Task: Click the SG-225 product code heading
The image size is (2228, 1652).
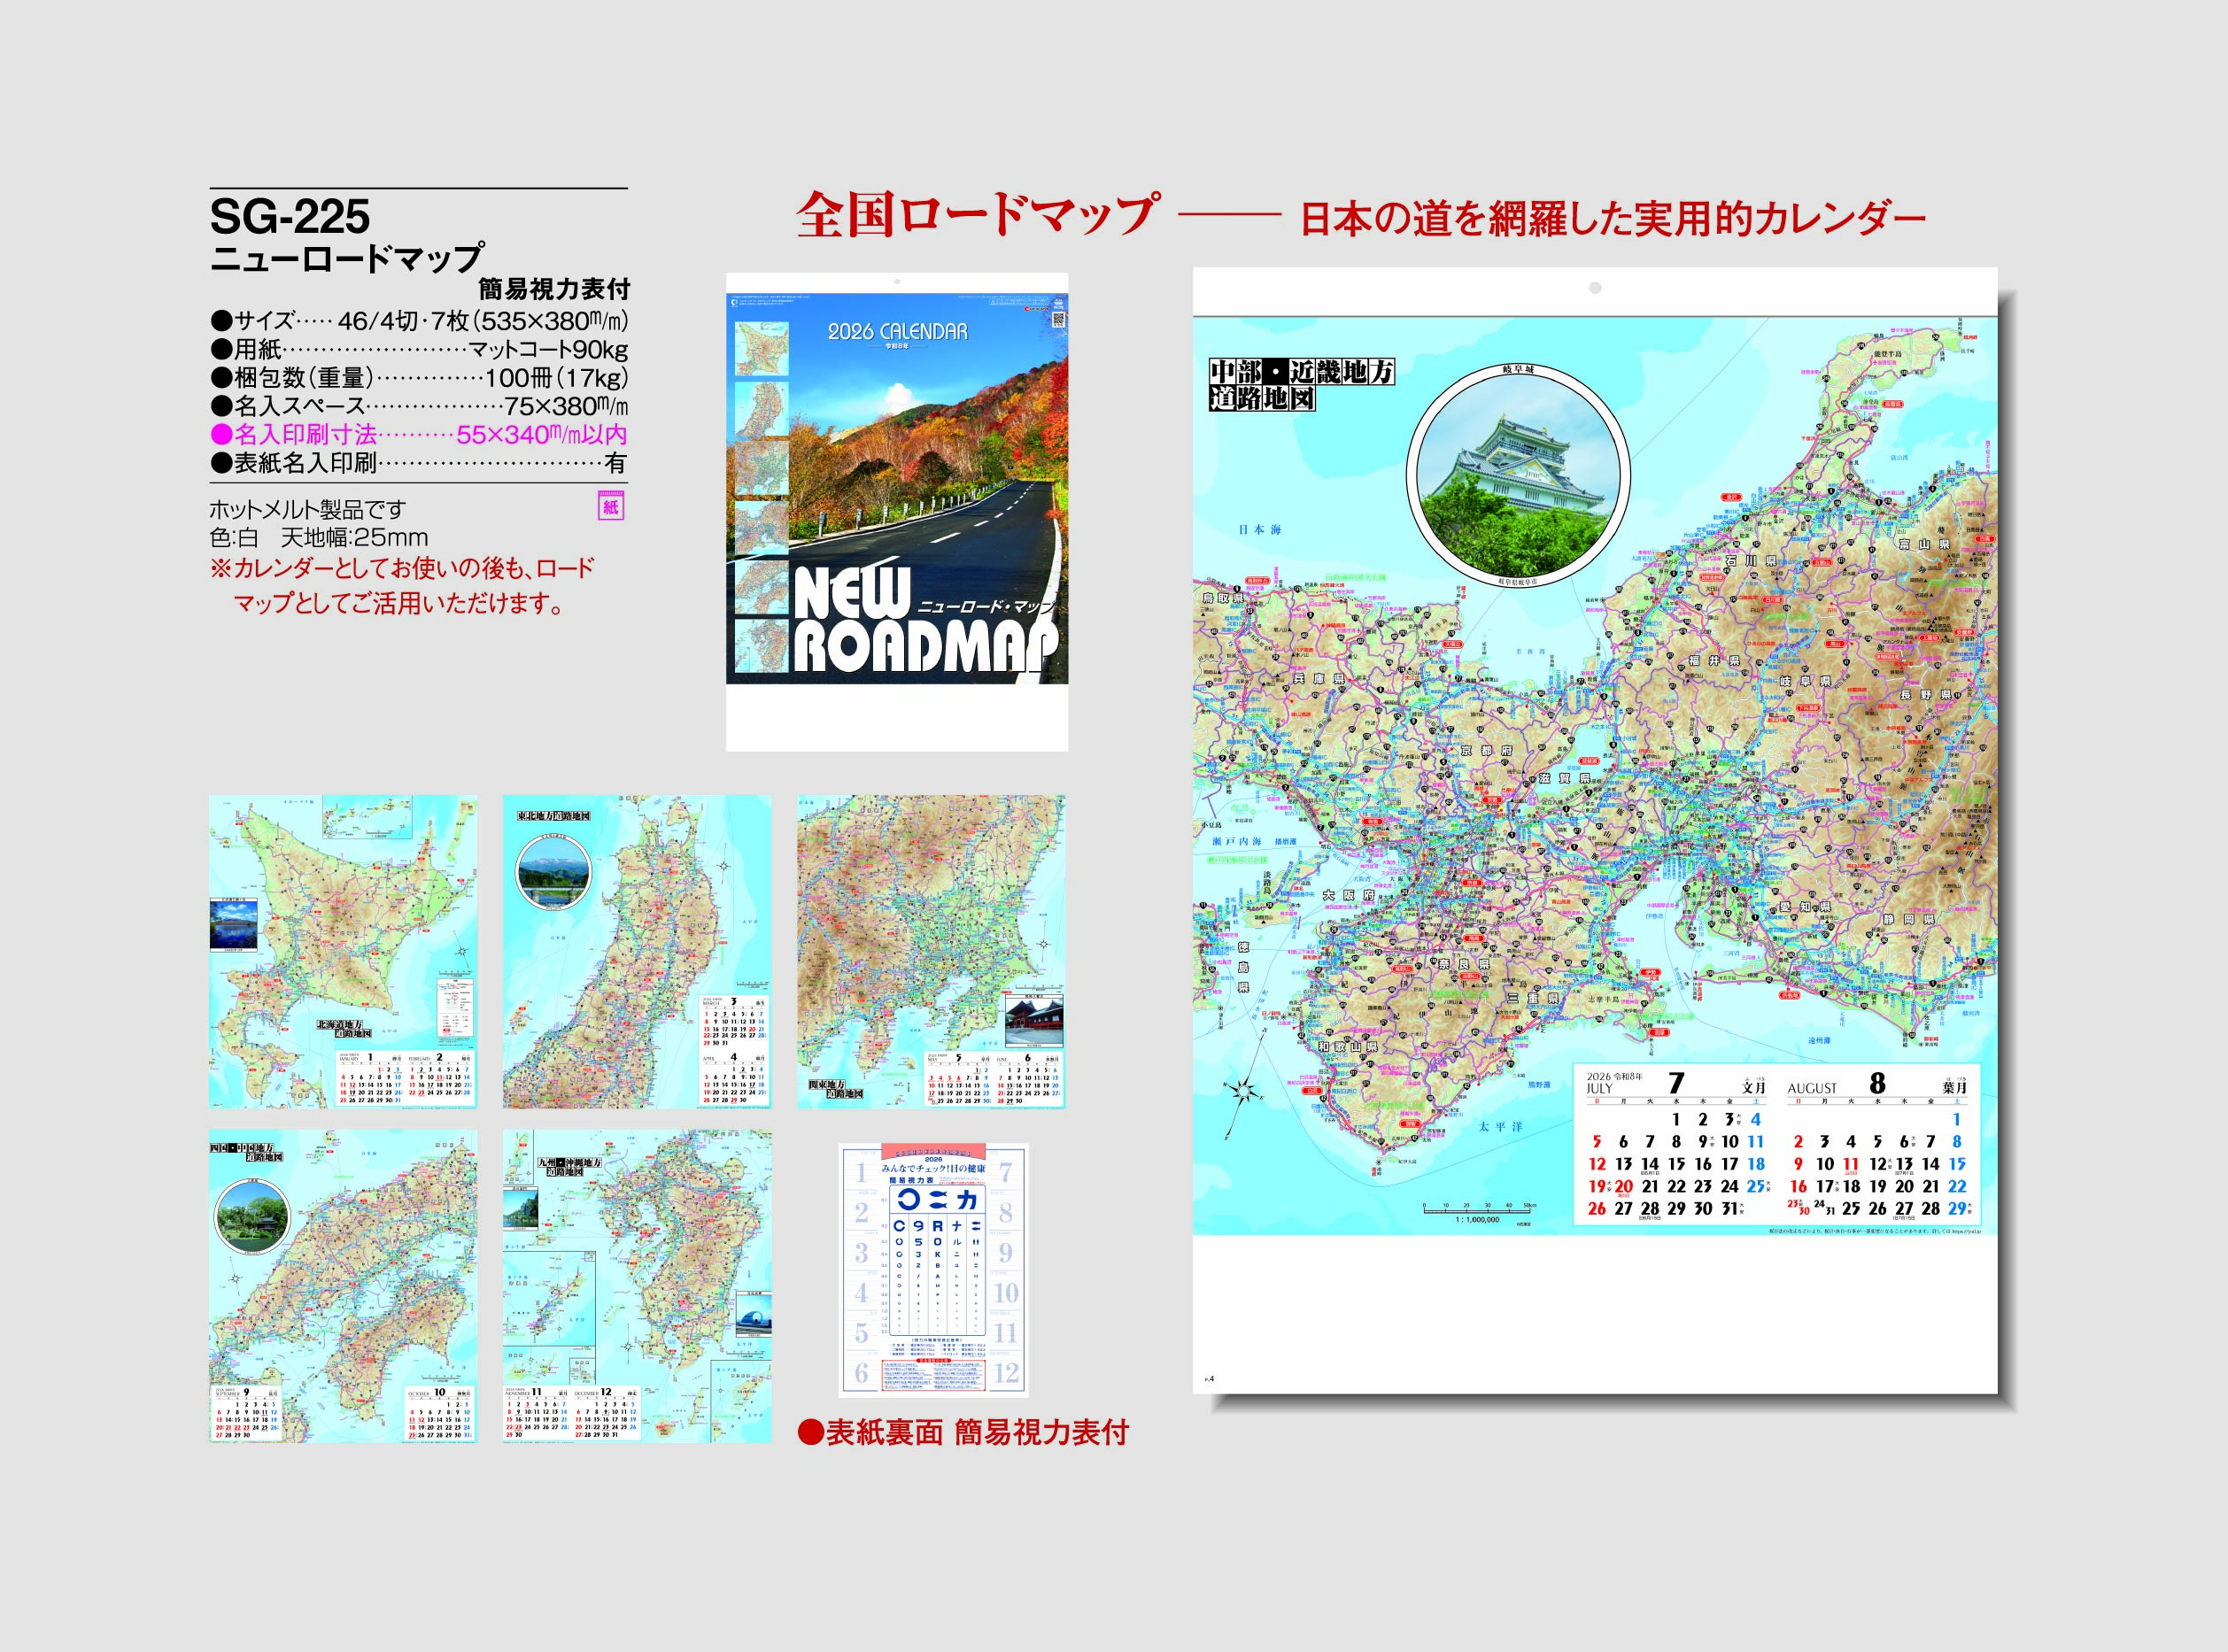Action: click(x=290, y=217)
